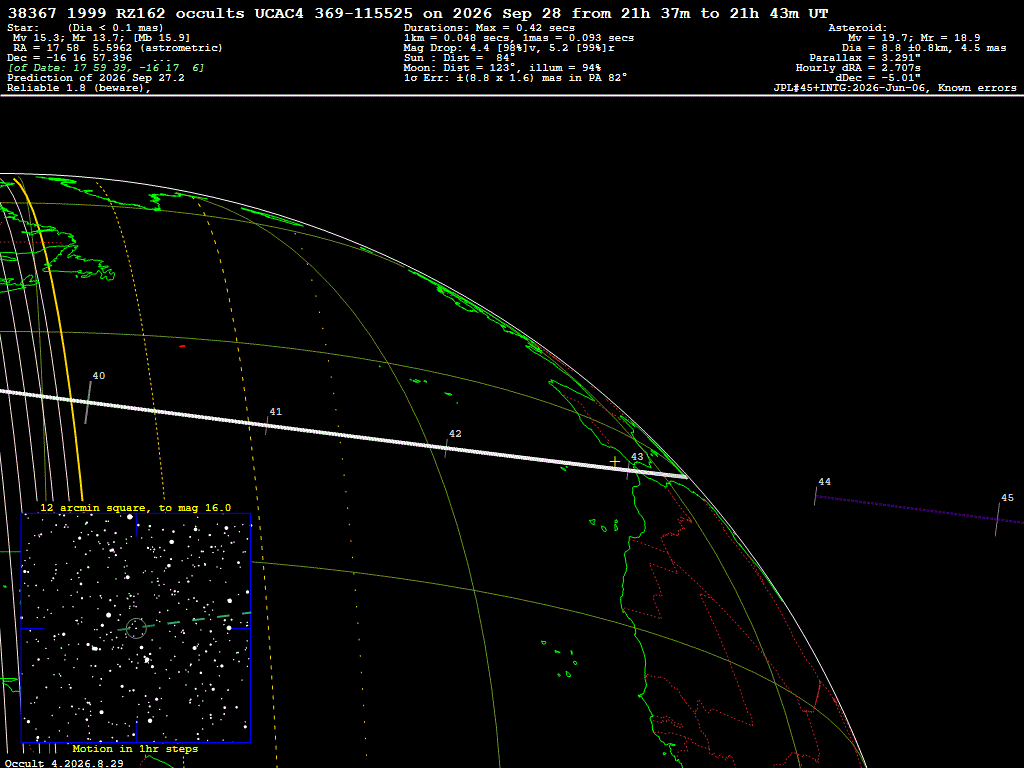The image size is (1024, 768).
Task: Select the minute 43 tick near the coast
Action: point(628,469)
